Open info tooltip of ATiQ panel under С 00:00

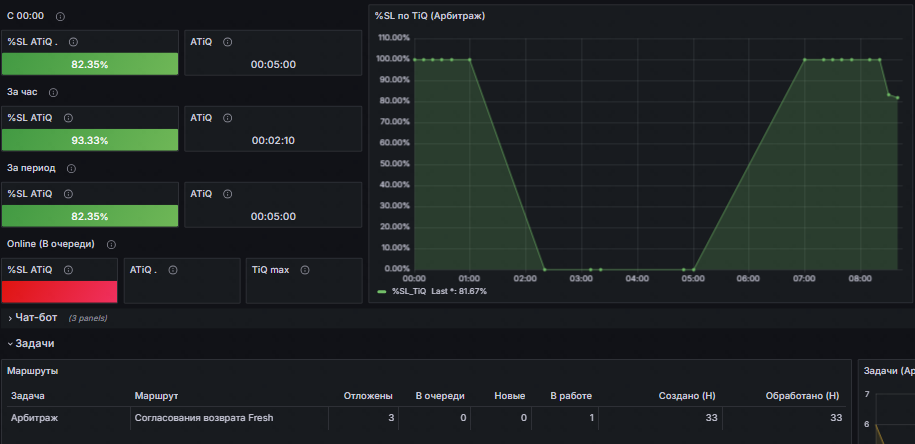point(228,42)
